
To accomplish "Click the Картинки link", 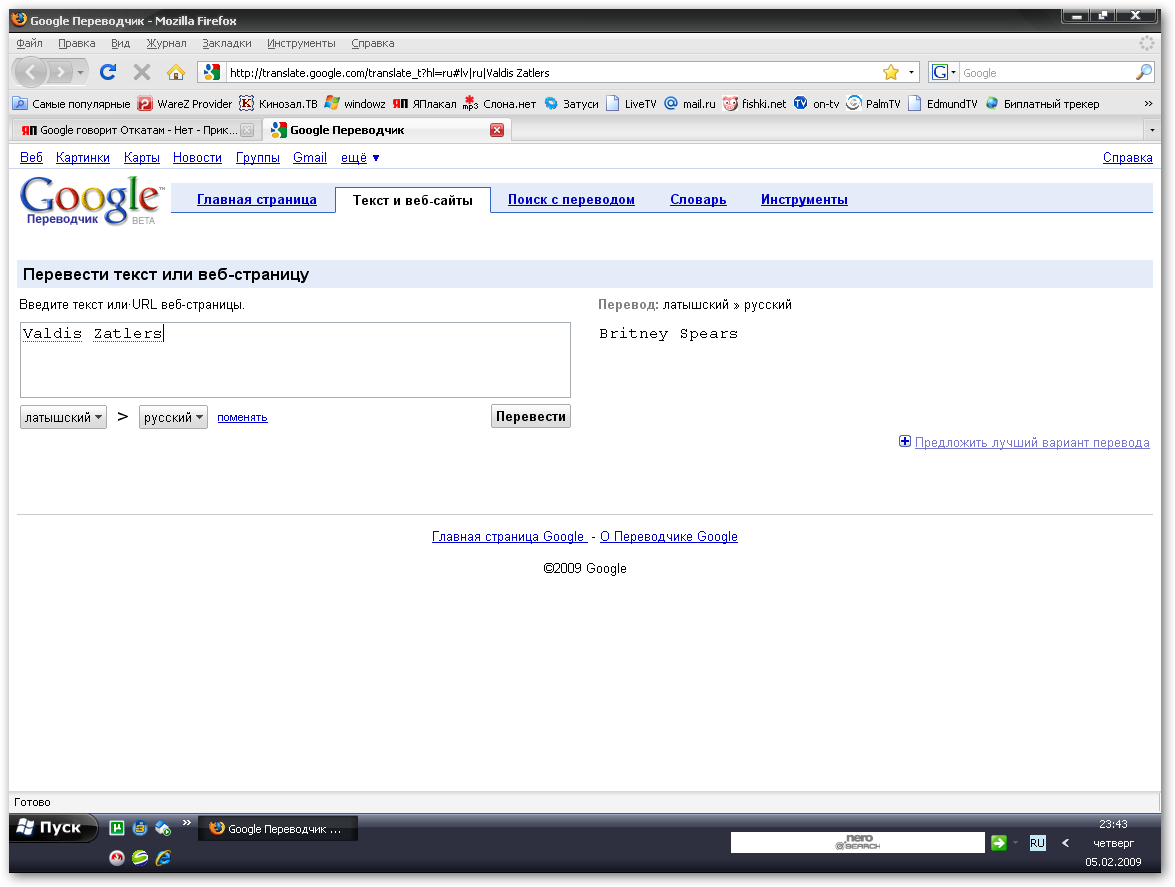I will (82, 157).
